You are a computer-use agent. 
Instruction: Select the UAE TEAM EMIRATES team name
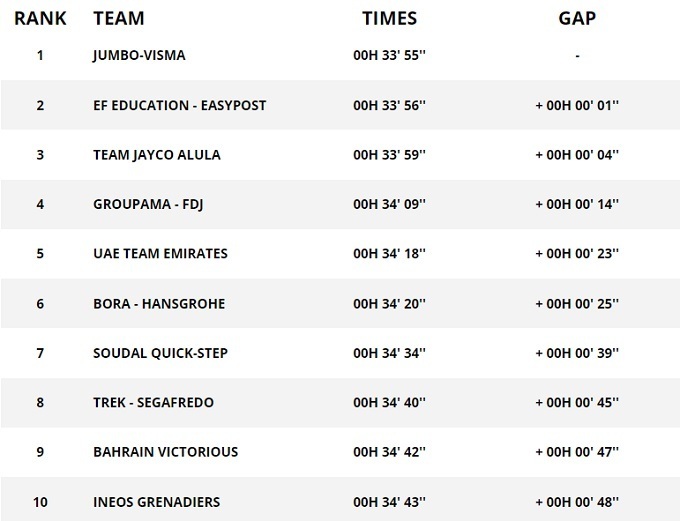tap(160, 253)
